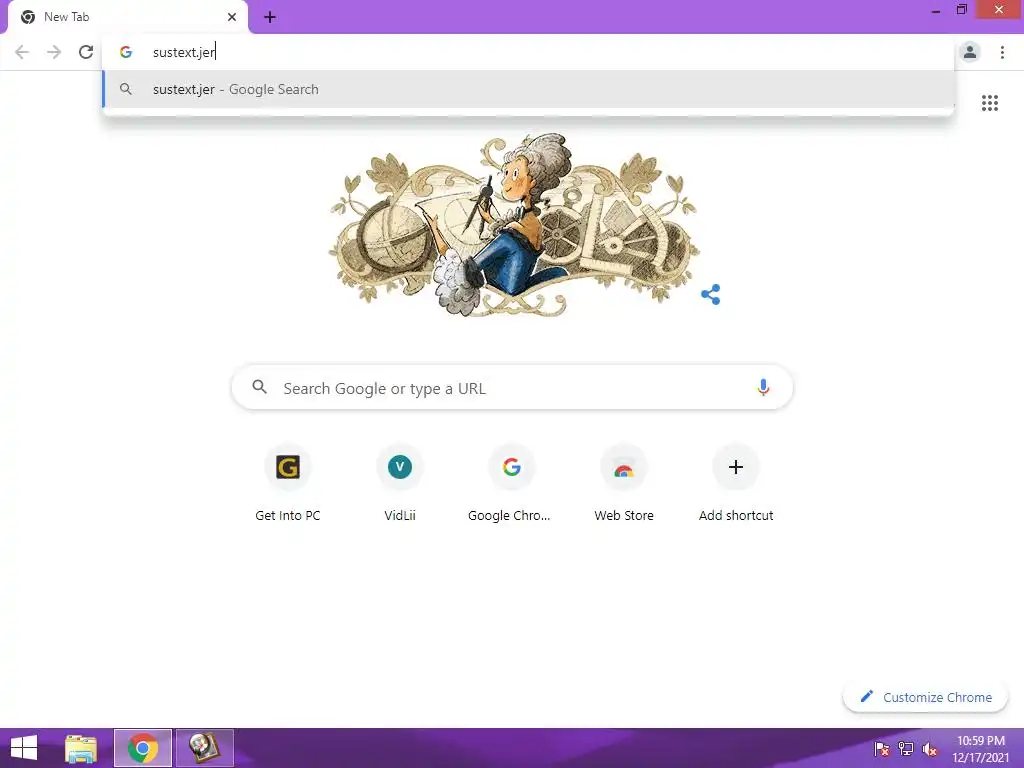Click the muted volume tray icon

pyautogui.click(x=929, y=749)
